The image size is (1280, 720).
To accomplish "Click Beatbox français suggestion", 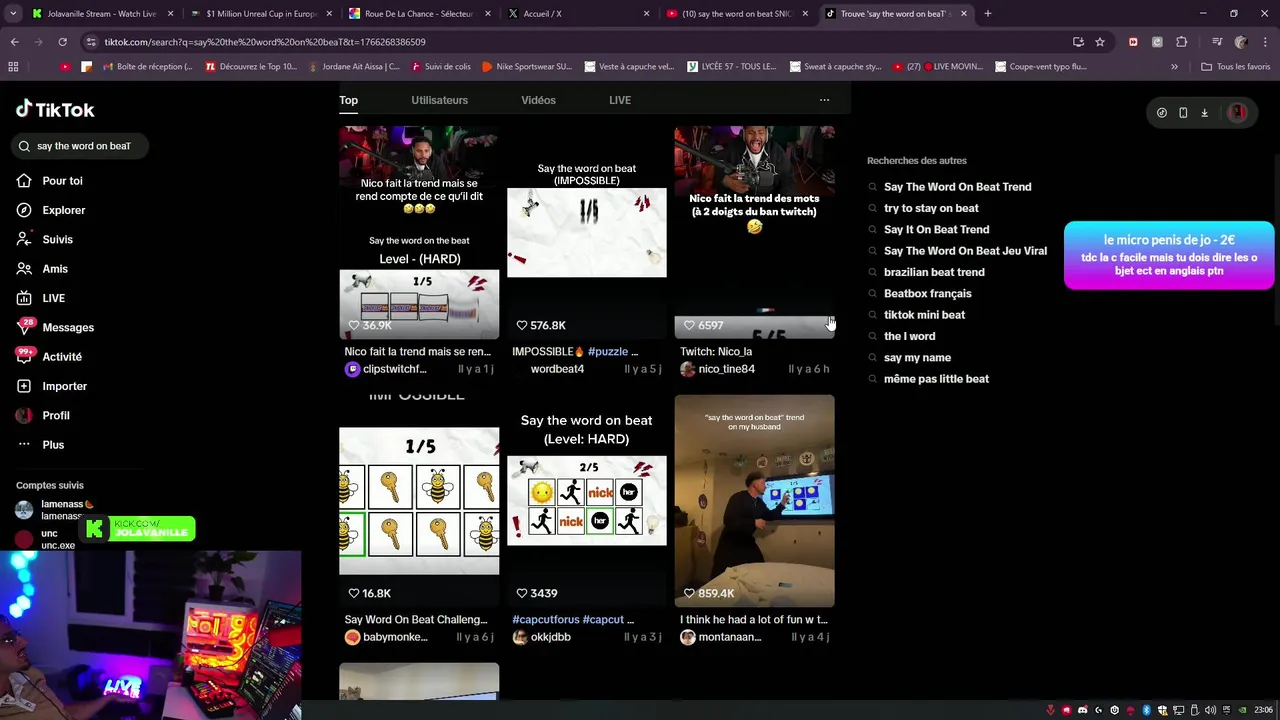I will (x=927, y=293).
